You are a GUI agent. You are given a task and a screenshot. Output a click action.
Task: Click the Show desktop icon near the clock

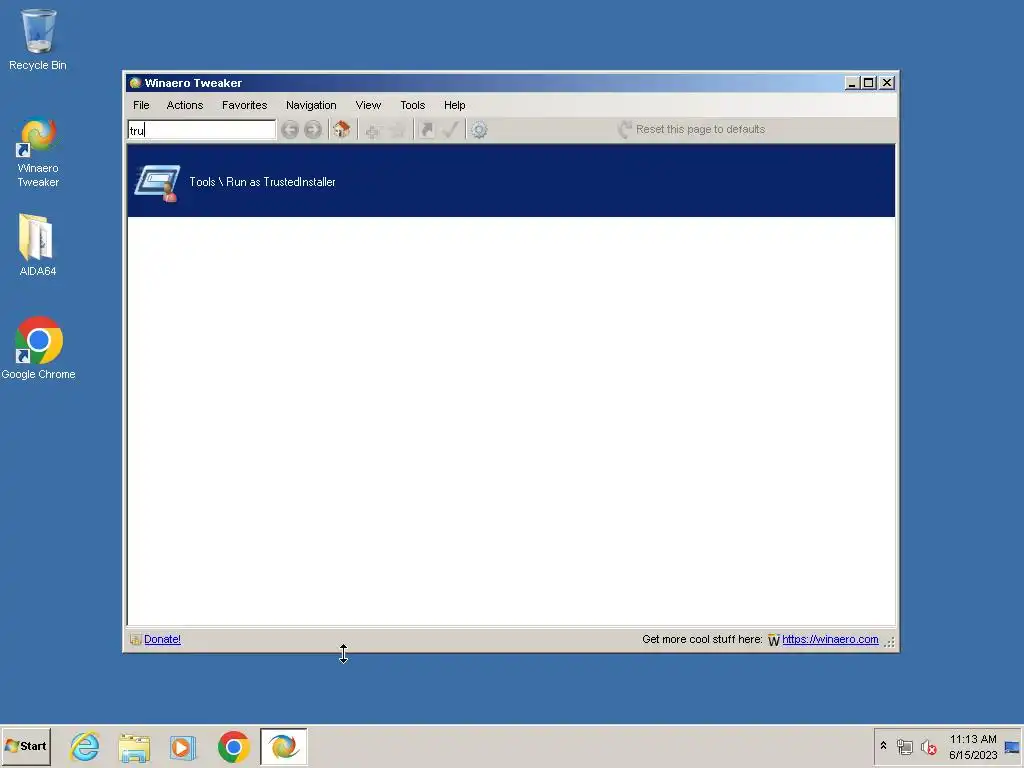pyautogui.click(x=1012, y=747)
